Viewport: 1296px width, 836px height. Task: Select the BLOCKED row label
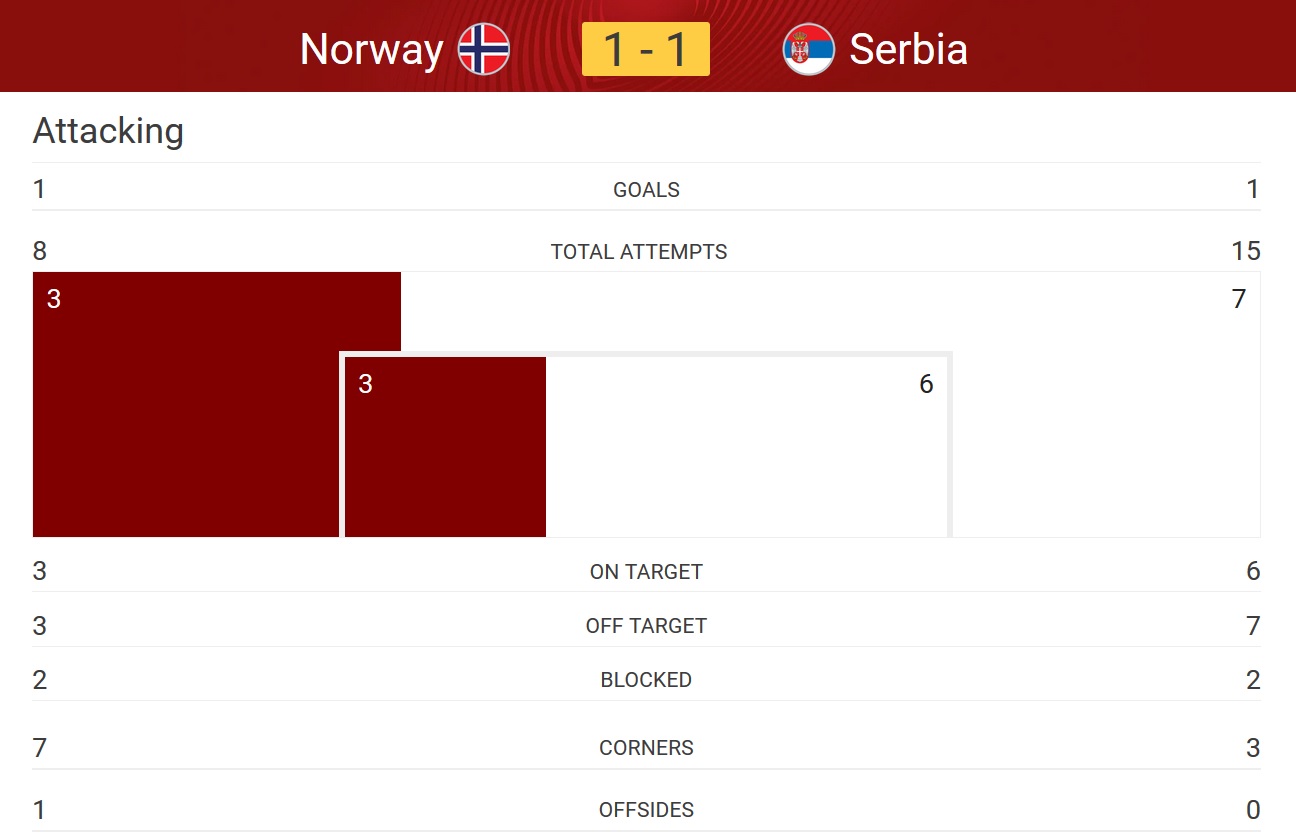[x=646, y=680]
